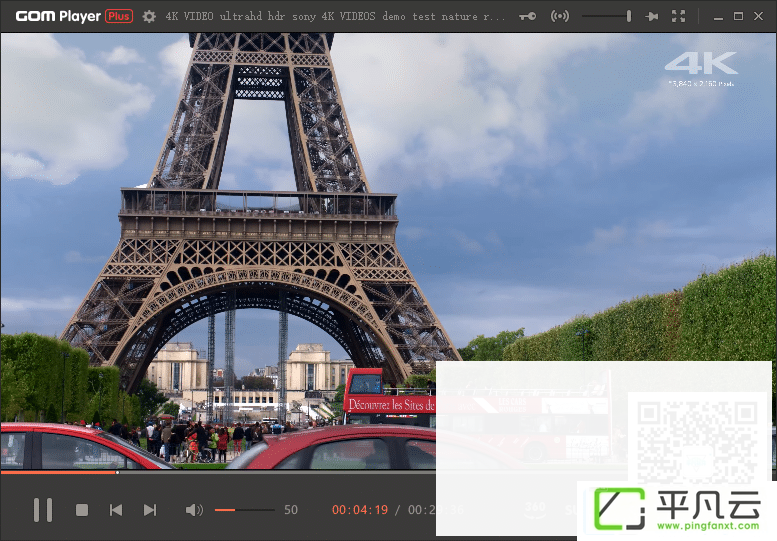Switch to fullscreen mode with the corner-arrows icon

point(678,16)
